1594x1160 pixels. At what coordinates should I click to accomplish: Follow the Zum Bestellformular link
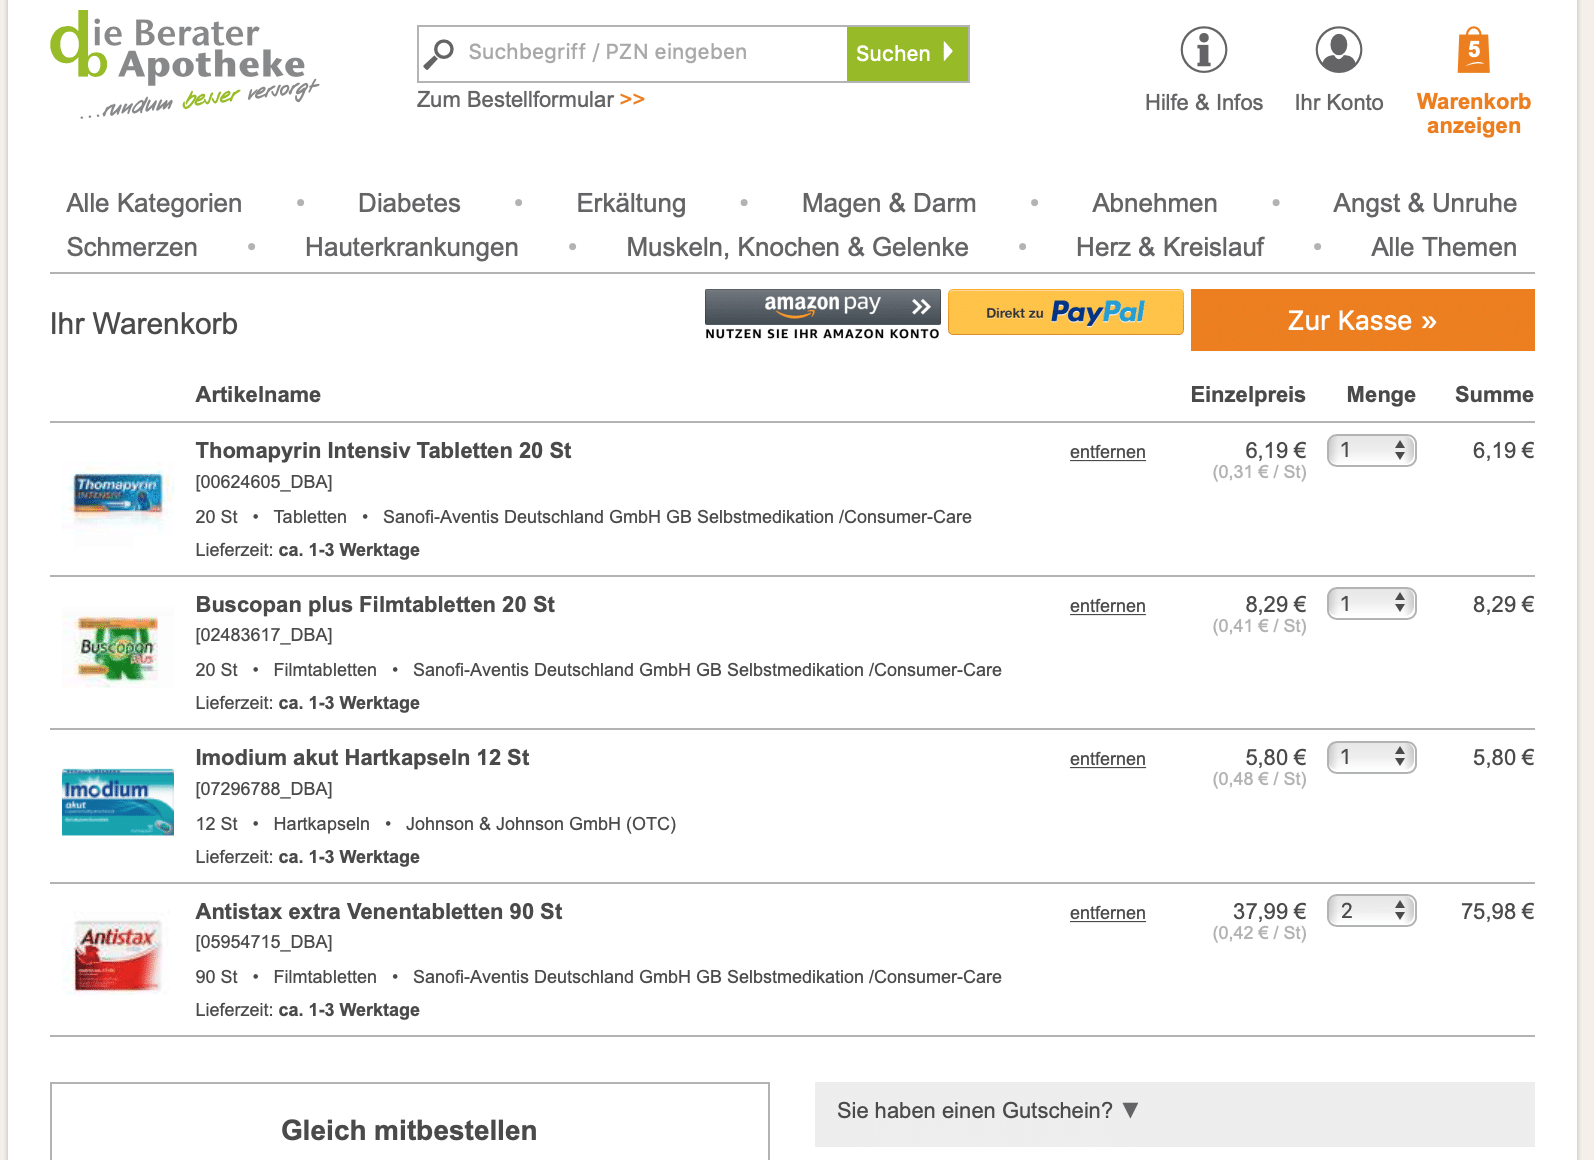531,100
